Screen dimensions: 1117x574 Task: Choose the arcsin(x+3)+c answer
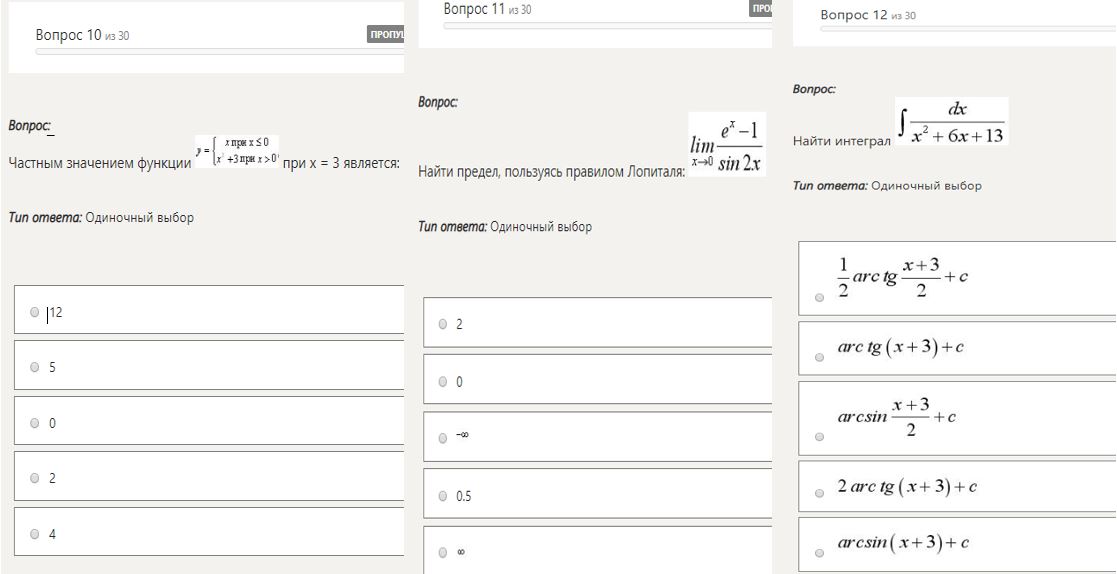[820, 552]
